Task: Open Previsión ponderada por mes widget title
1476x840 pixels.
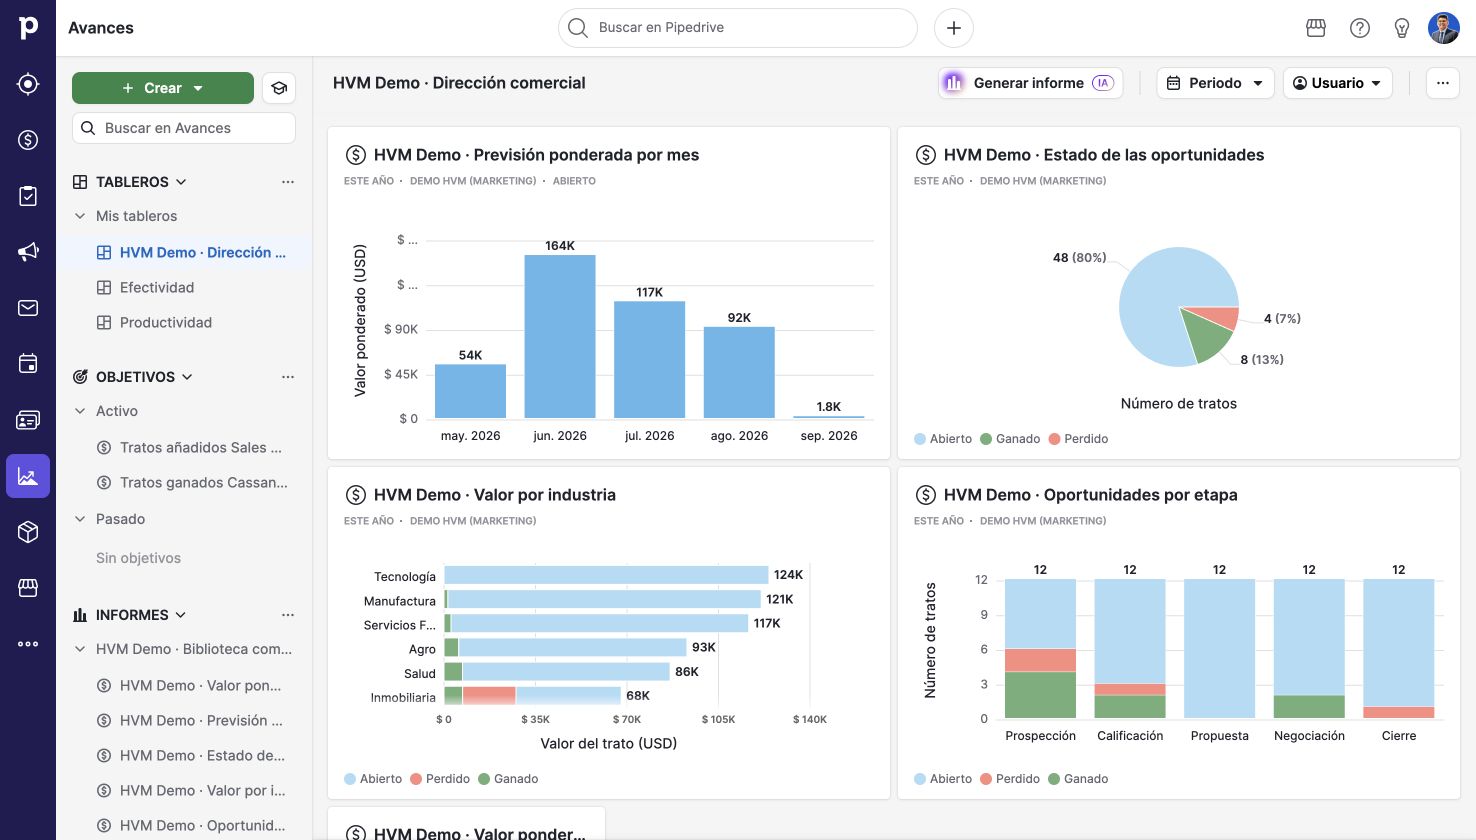Action: point(536,155)
